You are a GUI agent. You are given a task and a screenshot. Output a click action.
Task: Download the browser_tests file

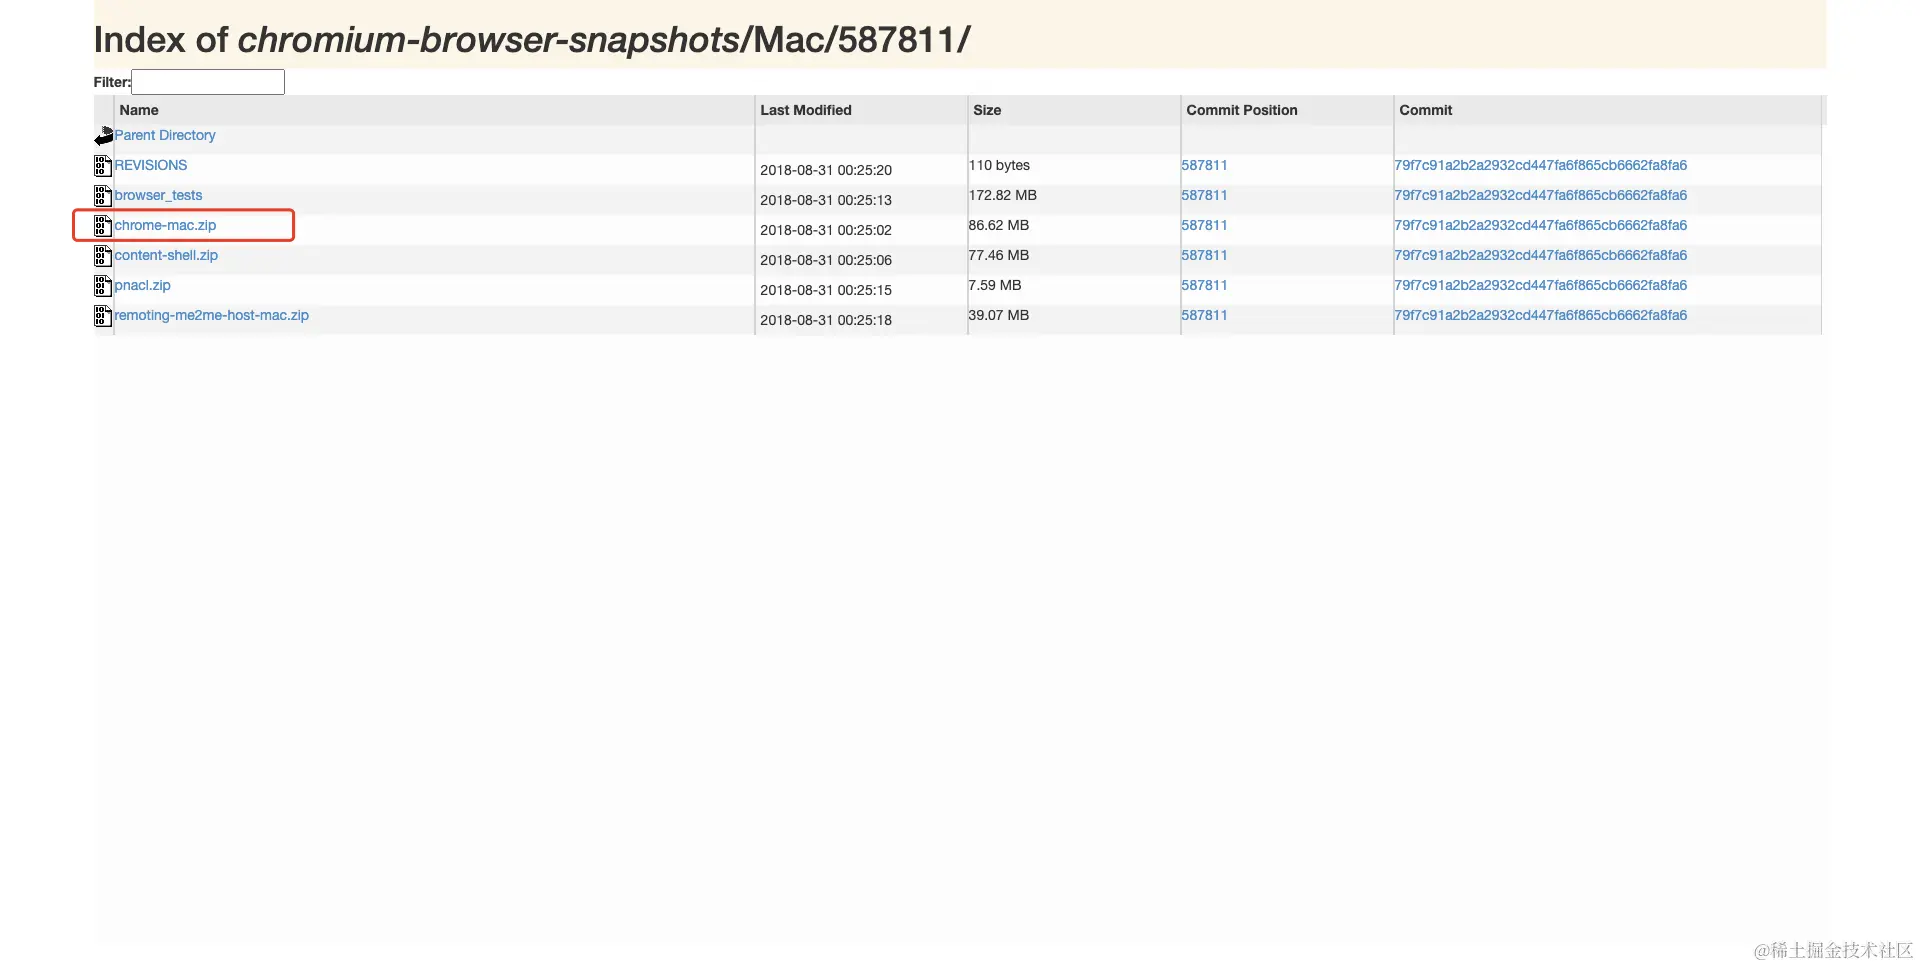click(x=158, y=195)
